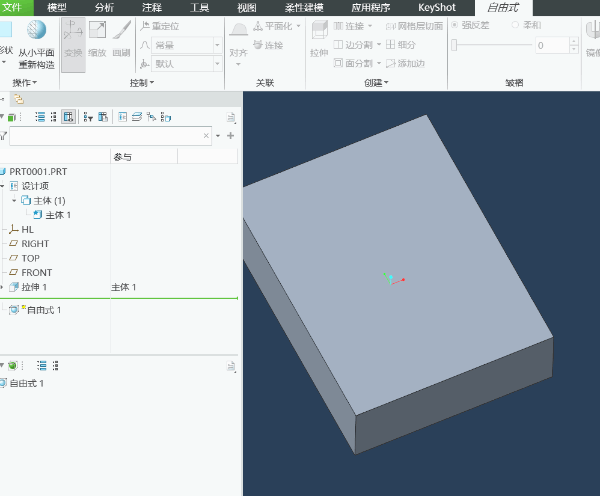Select PRT0001.PRT in model tree
The width and height of the screenshot is (600, 496).
(38, 171)
